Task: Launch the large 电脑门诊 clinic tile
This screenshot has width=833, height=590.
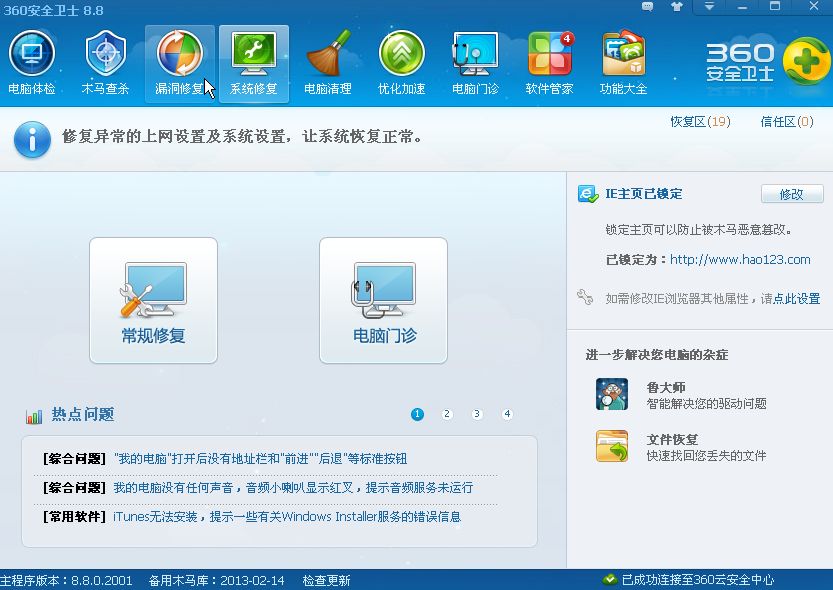Action: pyautogui.click(x=384, y=301)
